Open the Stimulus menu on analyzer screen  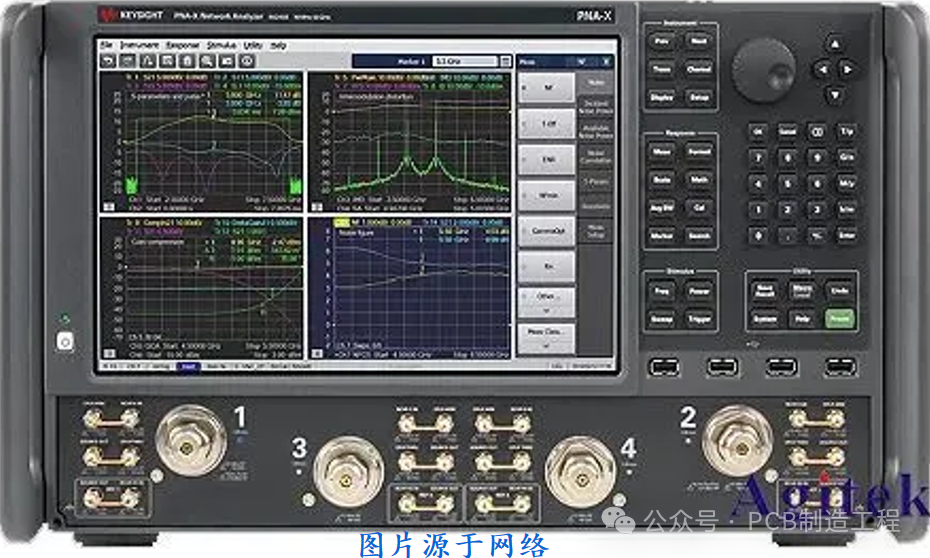pyautogui.click(x=221, y=45)
